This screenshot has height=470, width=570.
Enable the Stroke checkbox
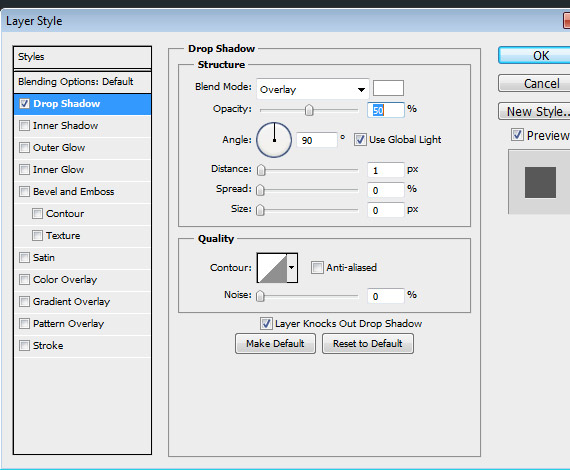point(24,345)
